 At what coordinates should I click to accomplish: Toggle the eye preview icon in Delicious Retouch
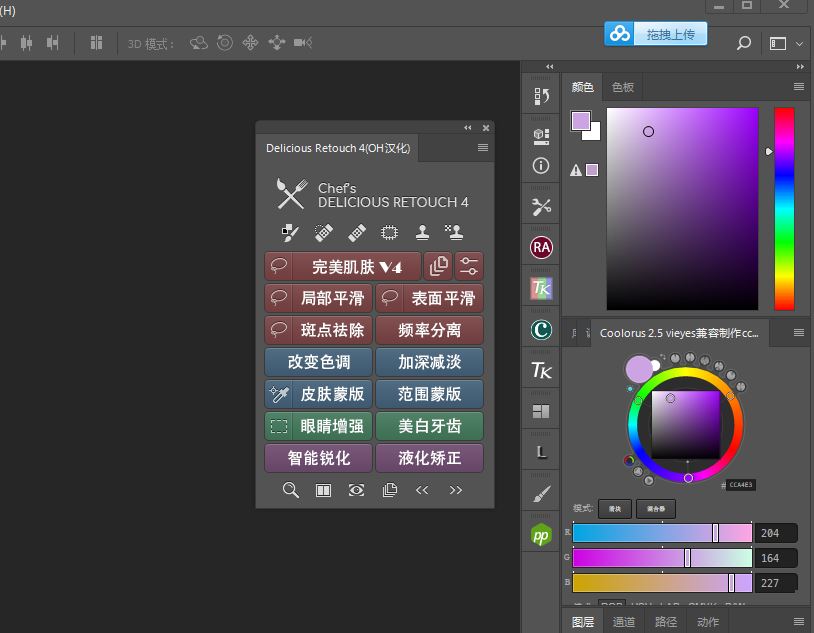tap(356, 490)
